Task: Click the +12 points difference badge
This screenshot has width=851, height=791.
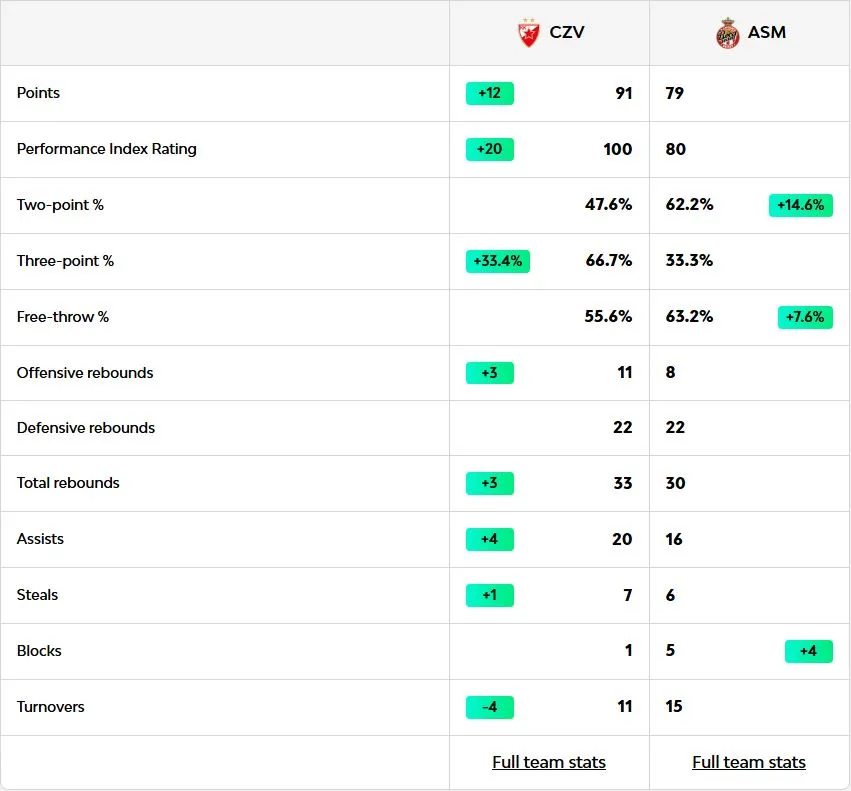Action: click(490, 93)
